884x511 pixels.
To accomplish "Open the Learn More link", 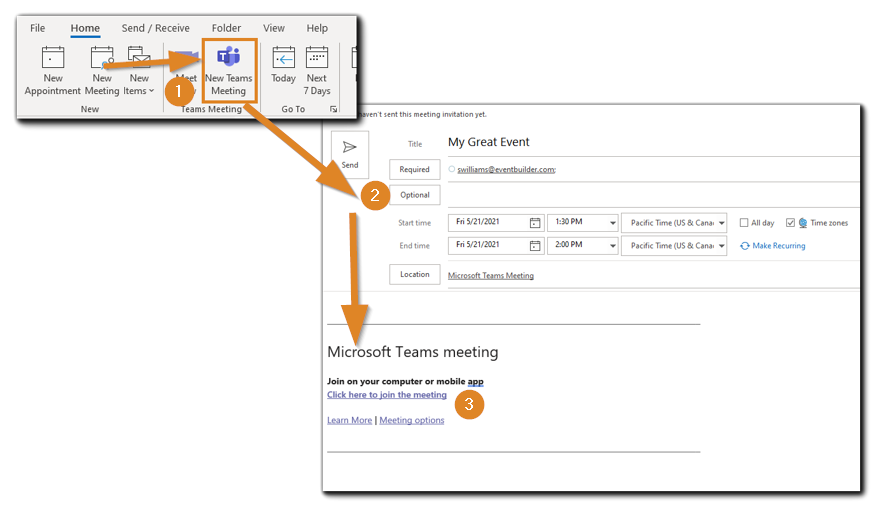I will (350, 420).
